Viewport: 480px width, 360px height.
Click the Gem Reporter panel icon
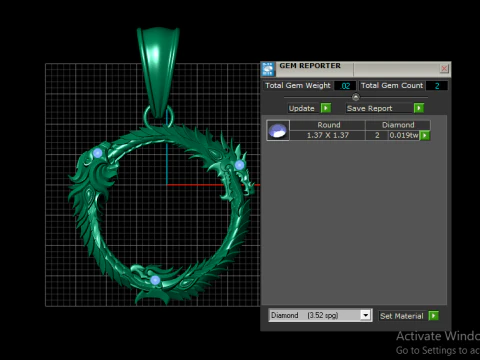(268, 69)
